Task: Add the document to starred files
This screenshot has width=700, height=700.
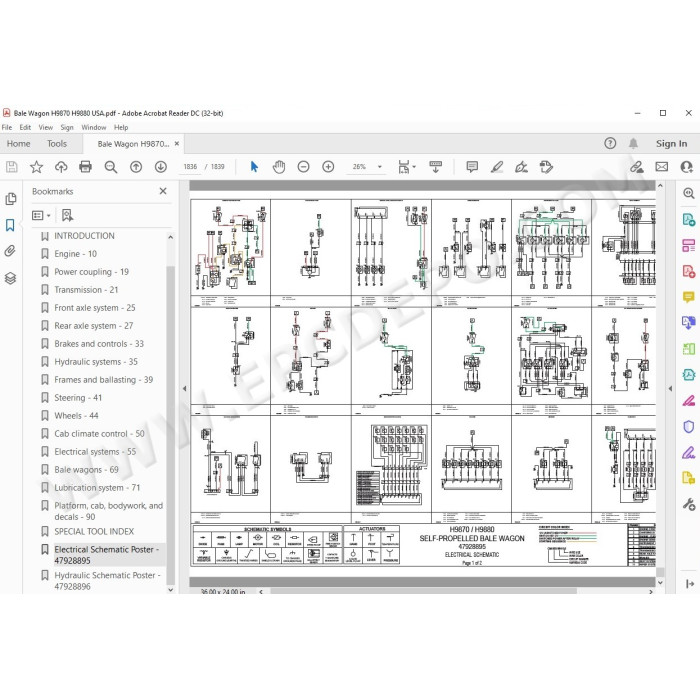Action: point(36,167)
